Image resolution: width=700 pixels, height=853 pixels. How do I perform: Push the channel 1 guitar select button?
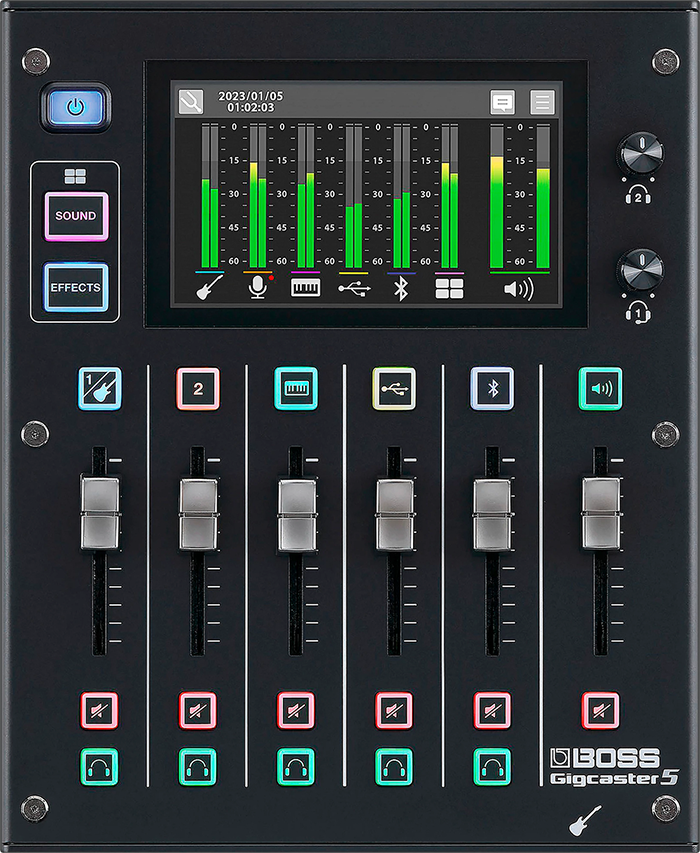click(100, 388)
